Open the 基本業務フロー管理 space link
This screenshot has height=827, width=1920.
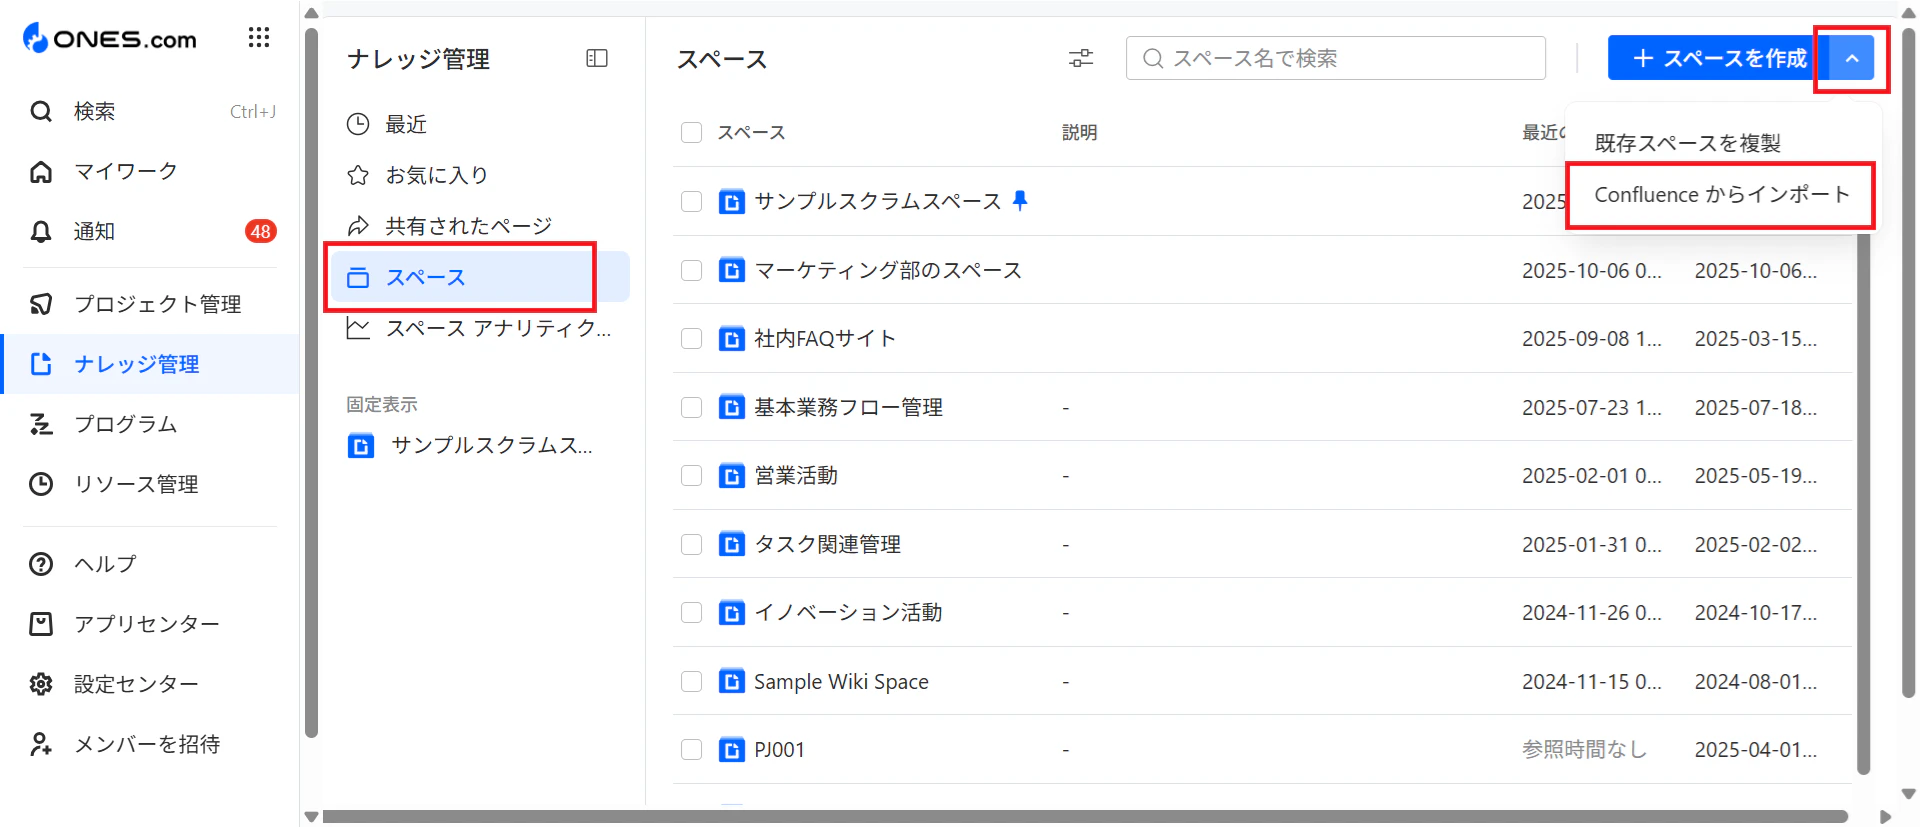click(x=848, y=407)
